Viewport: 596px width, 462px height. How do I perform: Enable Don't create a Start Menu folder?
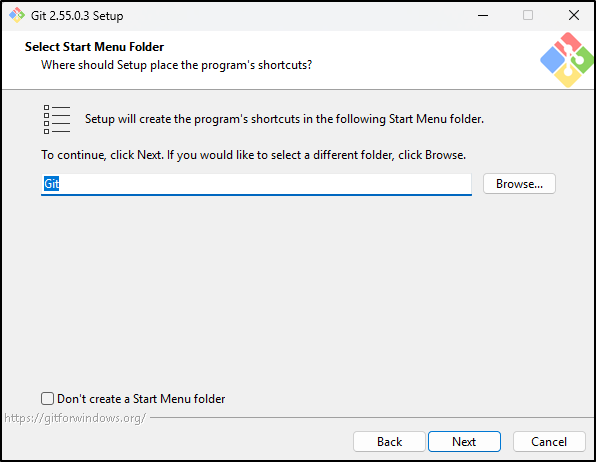48,398
